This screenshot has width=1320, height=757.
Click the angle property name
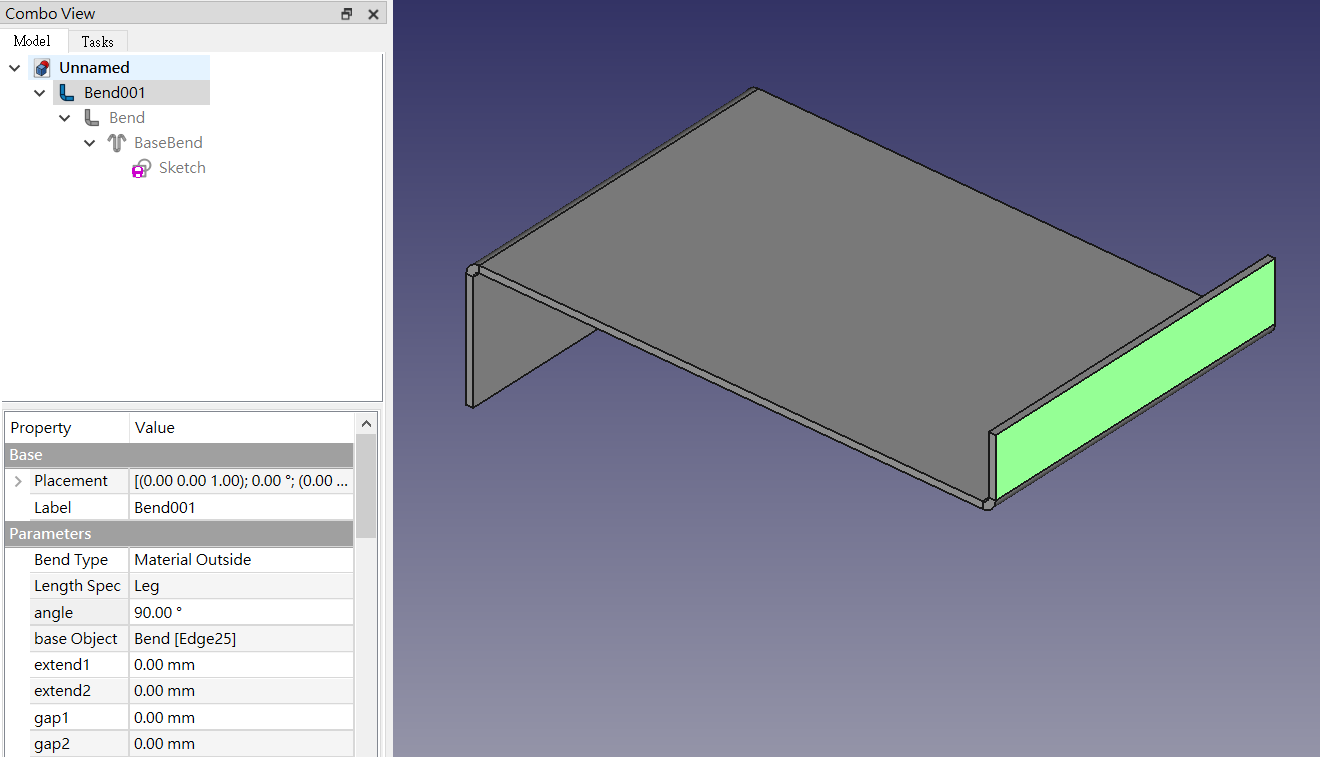[53, 612]
